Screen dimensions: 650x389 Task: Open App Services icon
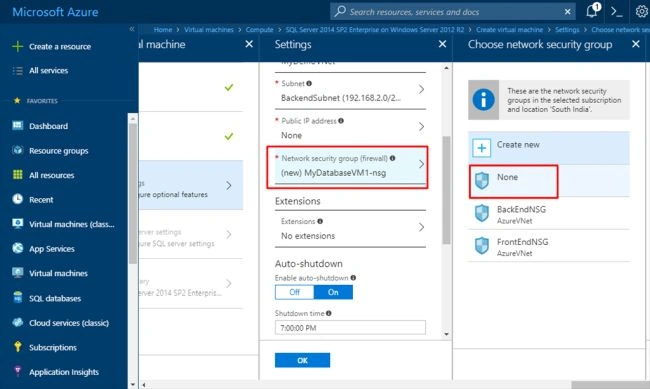pyautogui.click(x=17, y=248)
